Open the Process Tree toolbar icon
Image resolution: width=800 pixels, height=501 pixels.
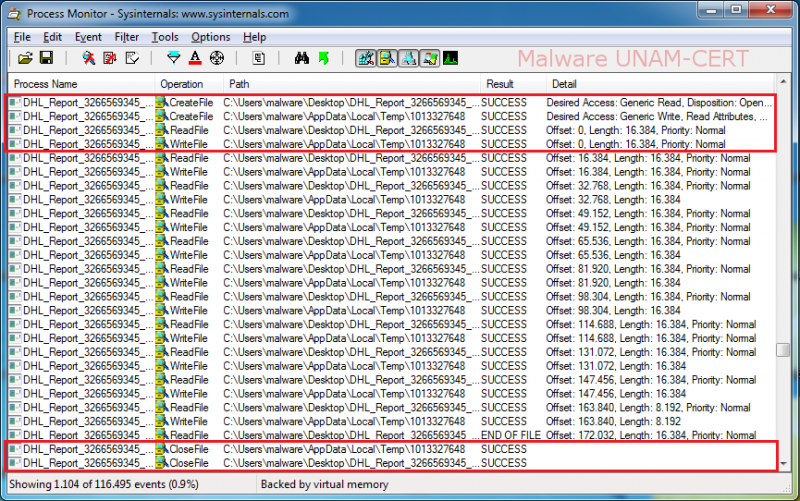(x=259, y=58)
